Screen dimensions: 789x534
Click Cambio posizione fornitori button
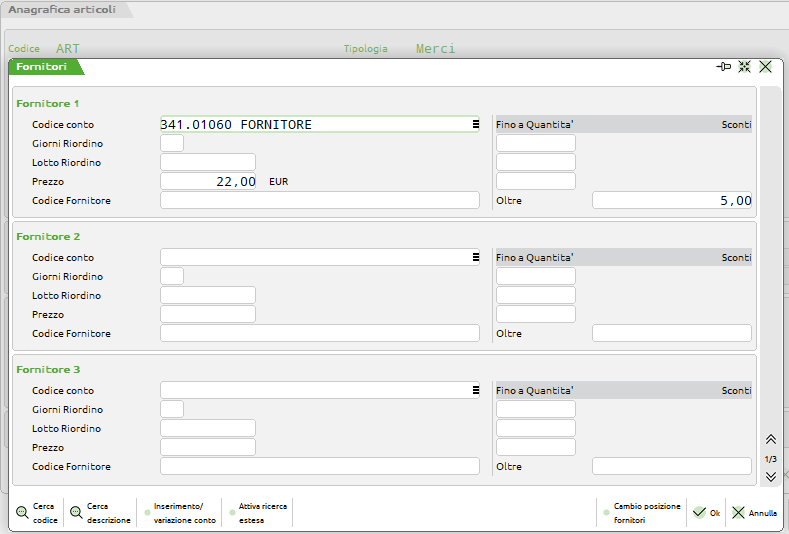pos(640,513)
